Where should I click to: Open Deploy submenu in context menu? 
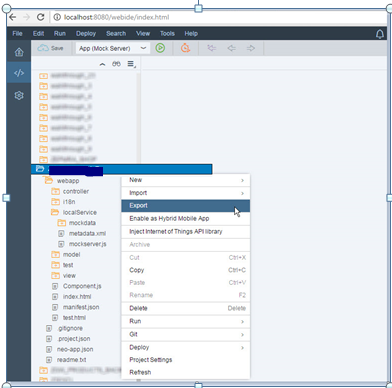186,347
